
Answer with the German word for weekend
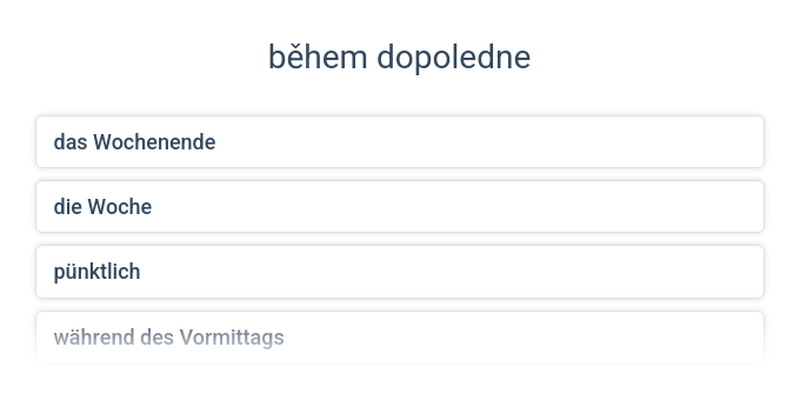400,142
